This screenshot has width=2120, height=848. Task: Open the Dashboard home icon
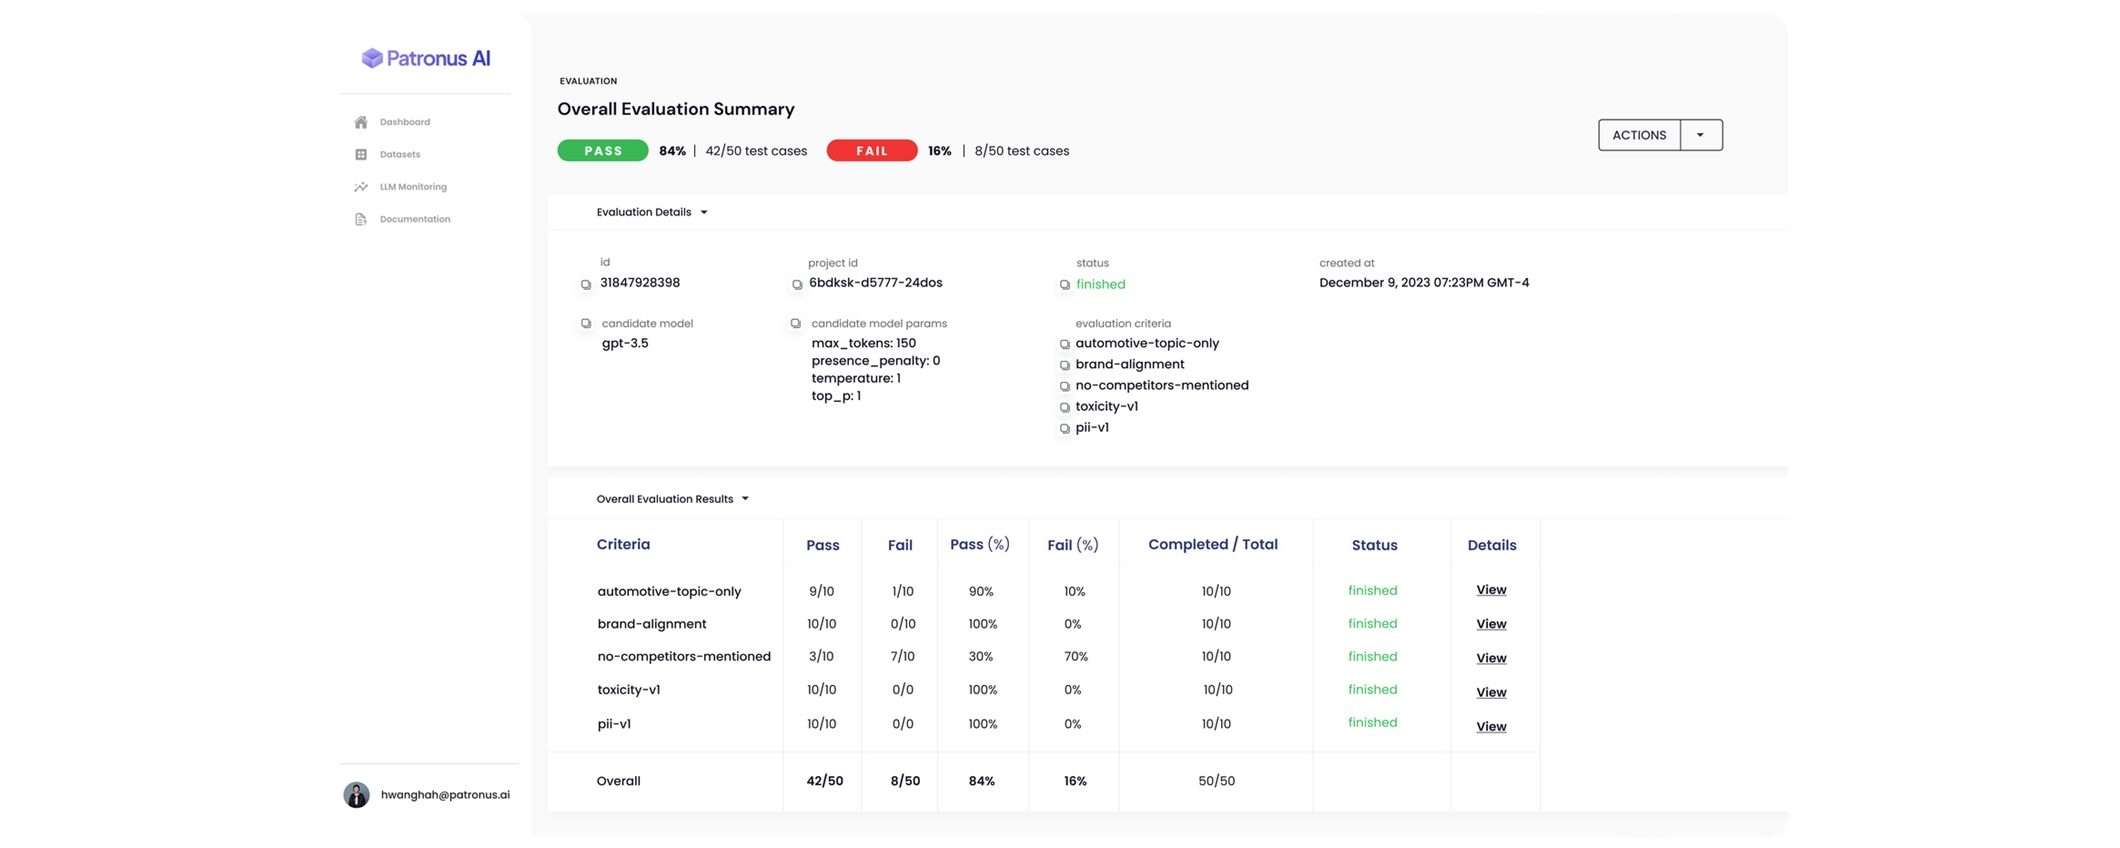[361, 122]
